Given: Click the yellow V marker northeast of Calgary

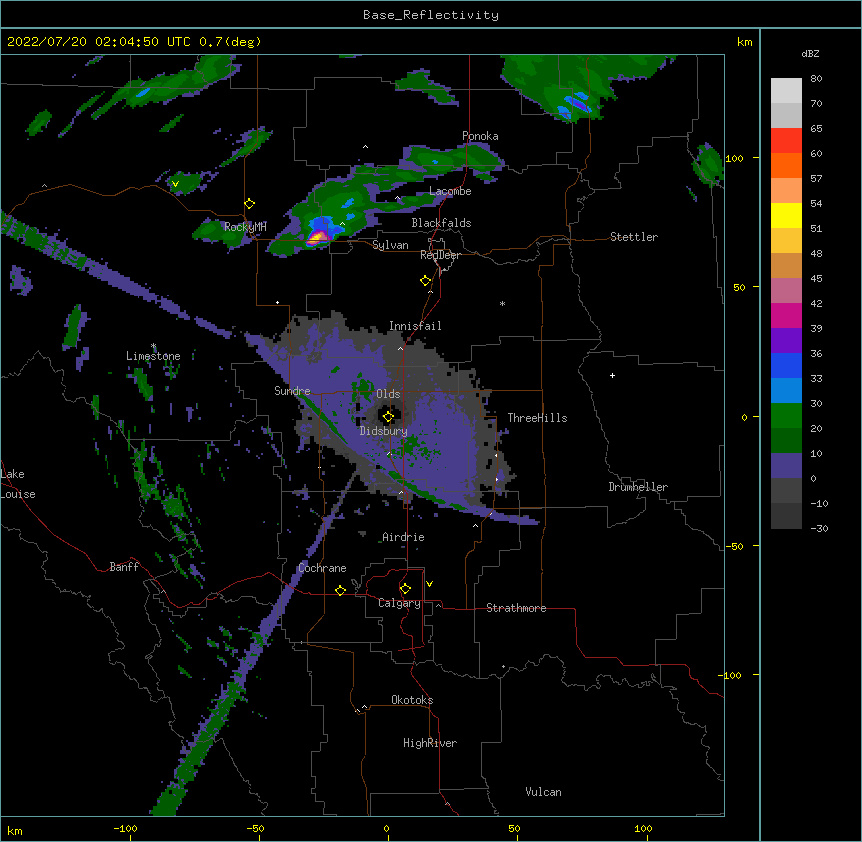Looking at the screenshot, I should pos(429,584).
